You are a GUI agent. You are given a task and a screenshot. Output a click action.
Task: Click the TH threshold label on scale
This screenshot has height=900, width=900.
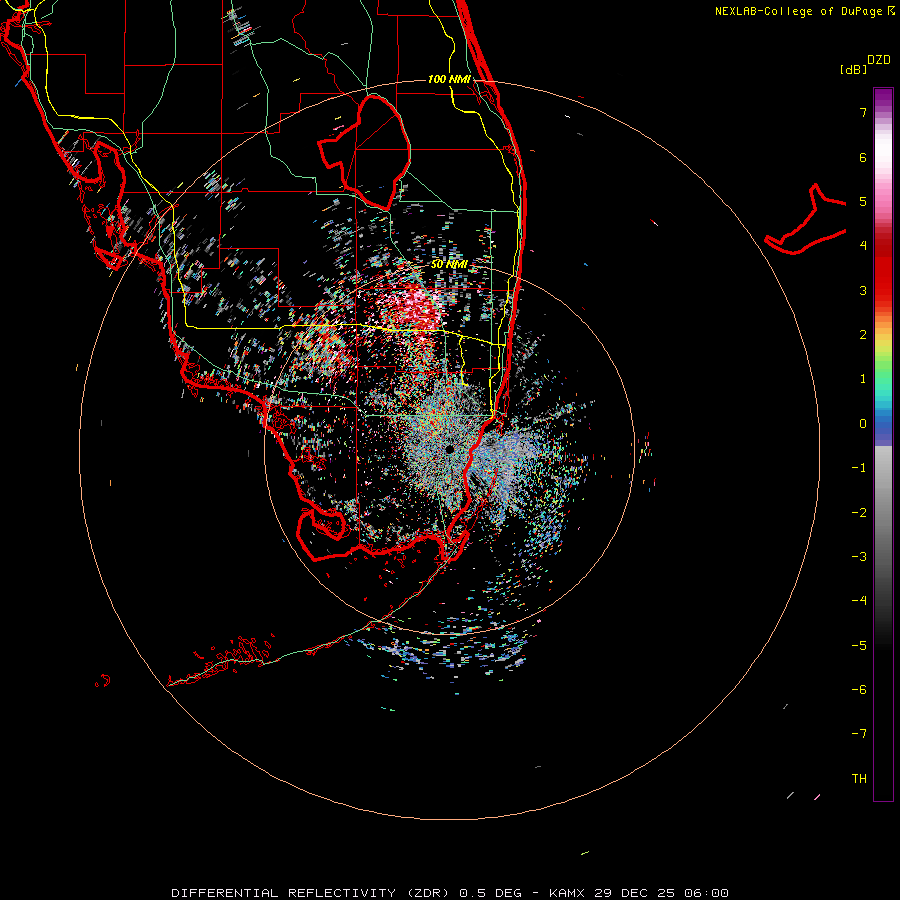pyautogui.click(x=859, y=778)
